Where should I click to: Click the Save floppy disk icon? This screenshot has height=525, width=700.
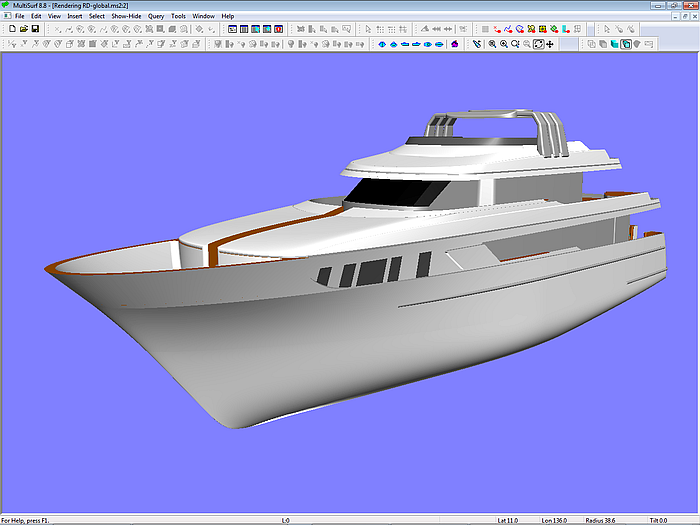point(35,29)
